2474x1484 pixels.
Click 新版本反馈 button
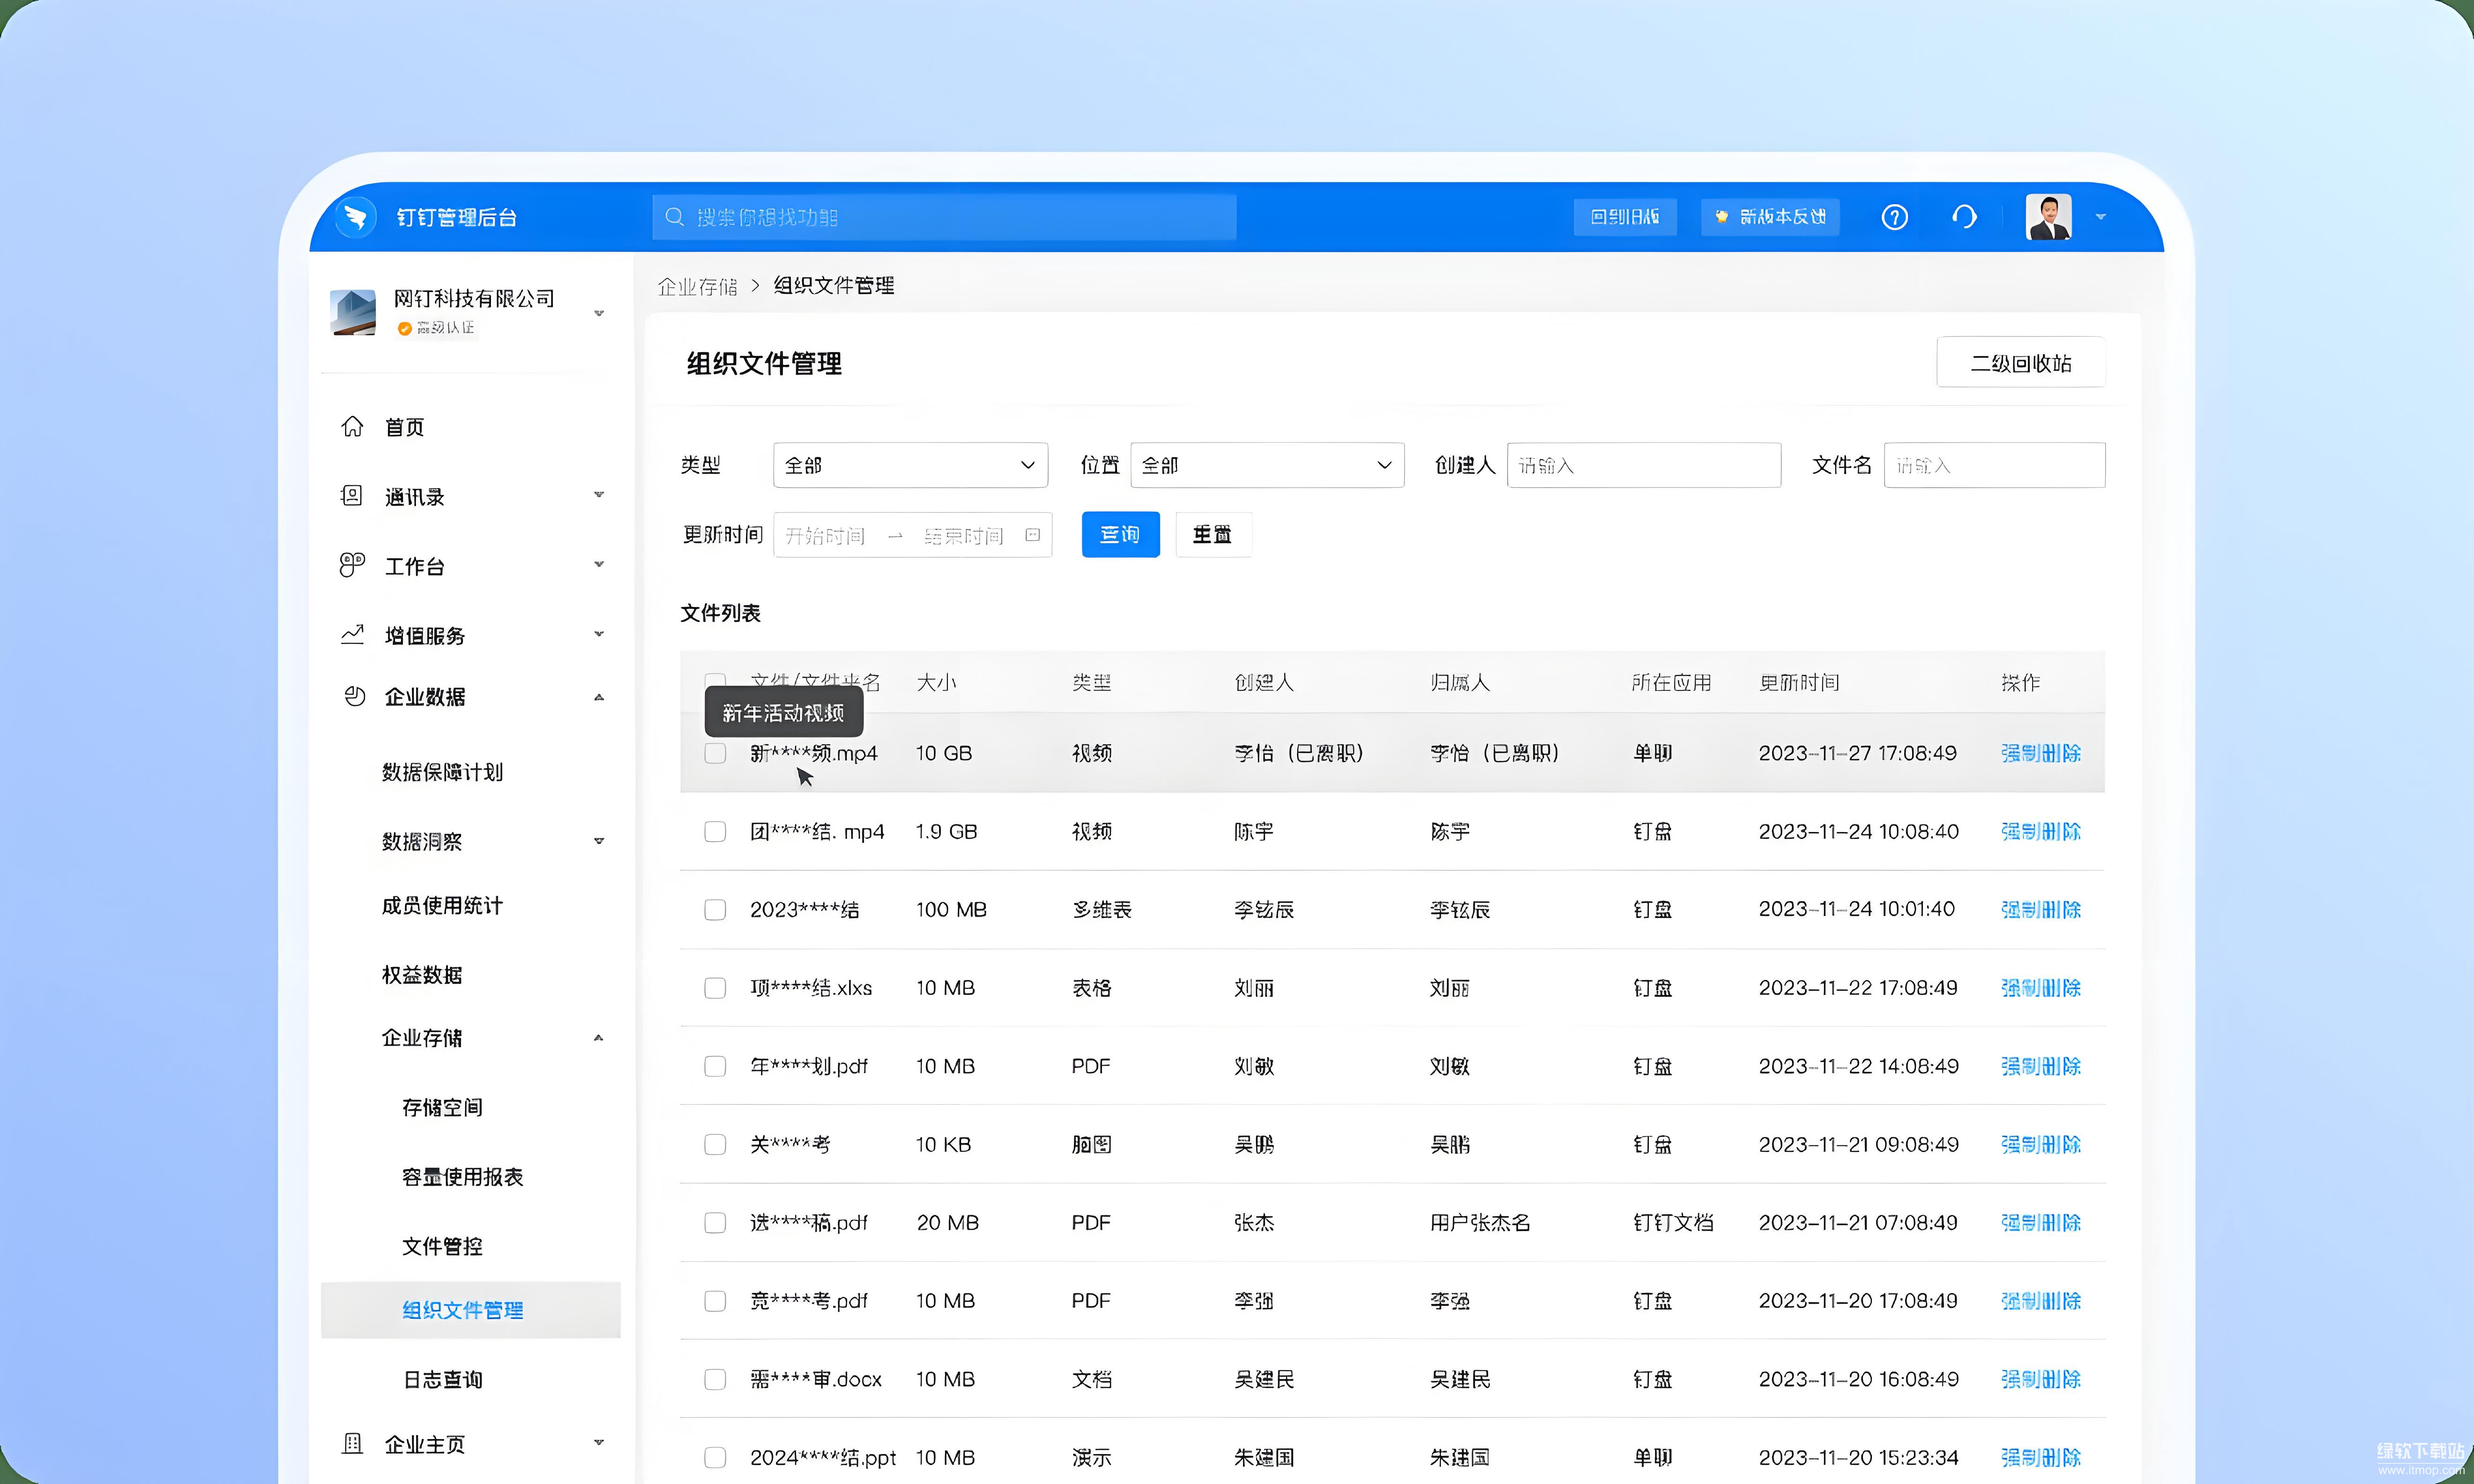click(1770, 217)
